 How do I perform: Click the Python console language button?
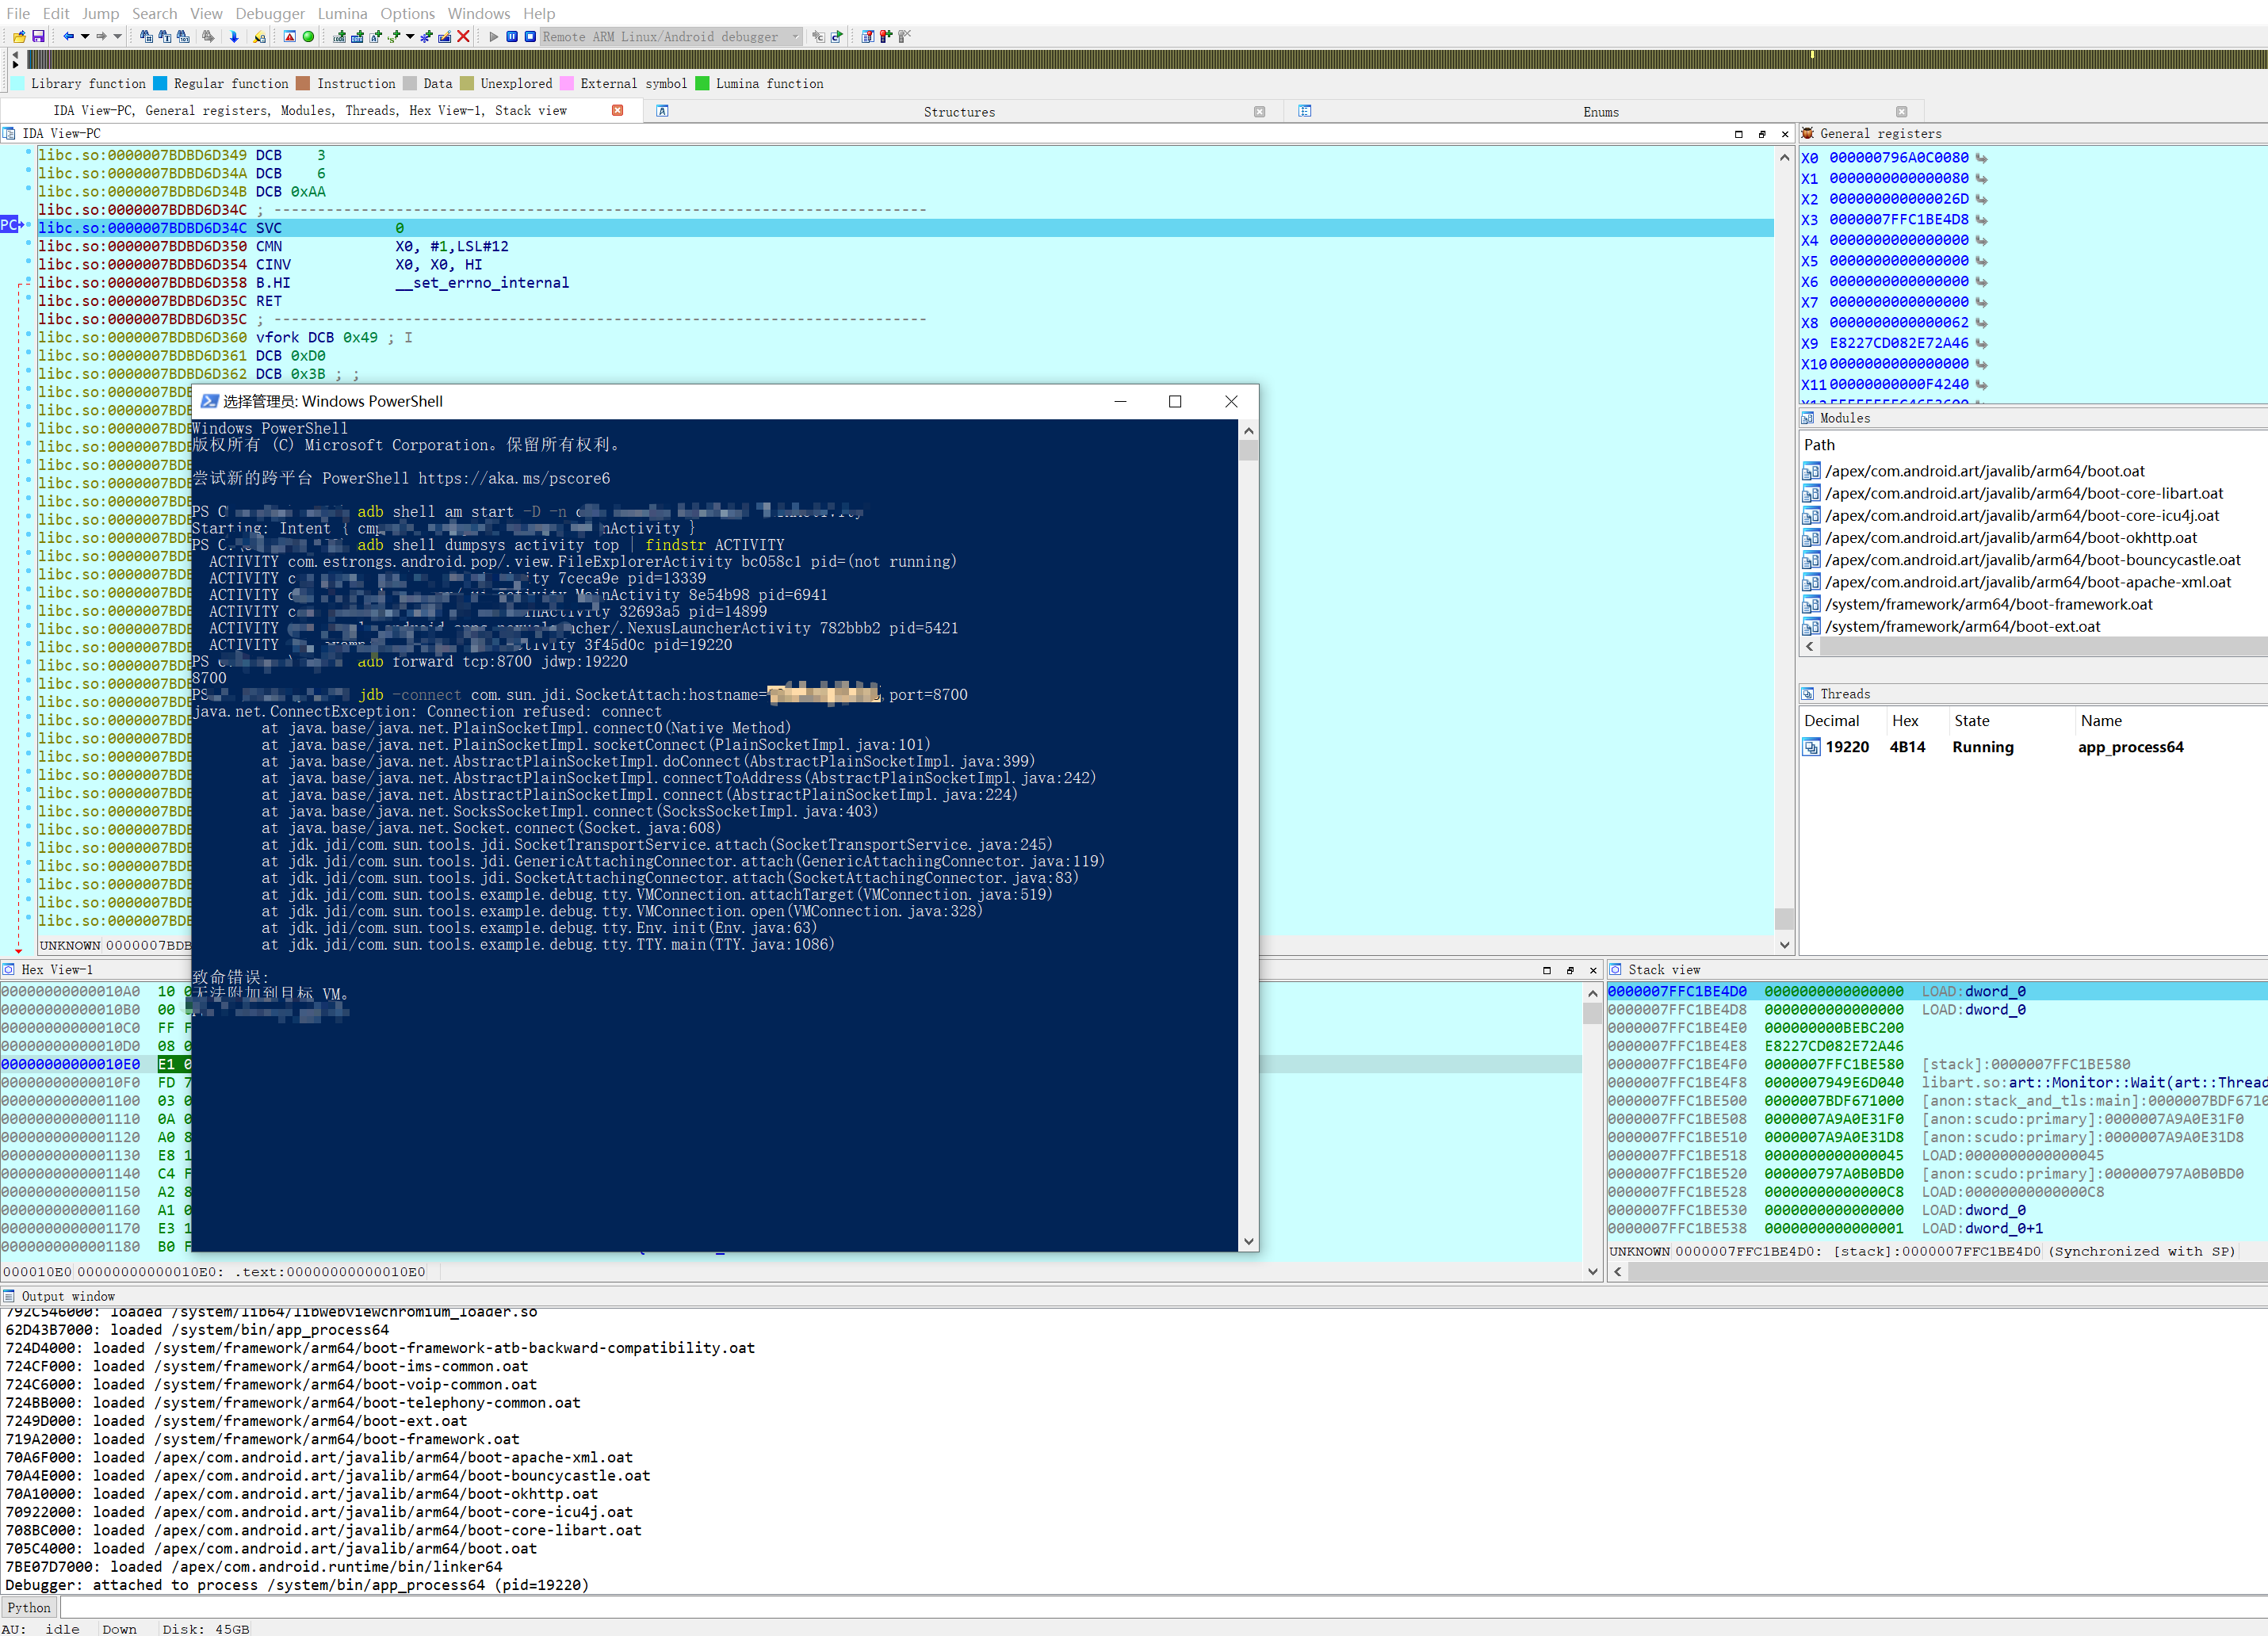pyautogui.click(x=29, y=1607)
